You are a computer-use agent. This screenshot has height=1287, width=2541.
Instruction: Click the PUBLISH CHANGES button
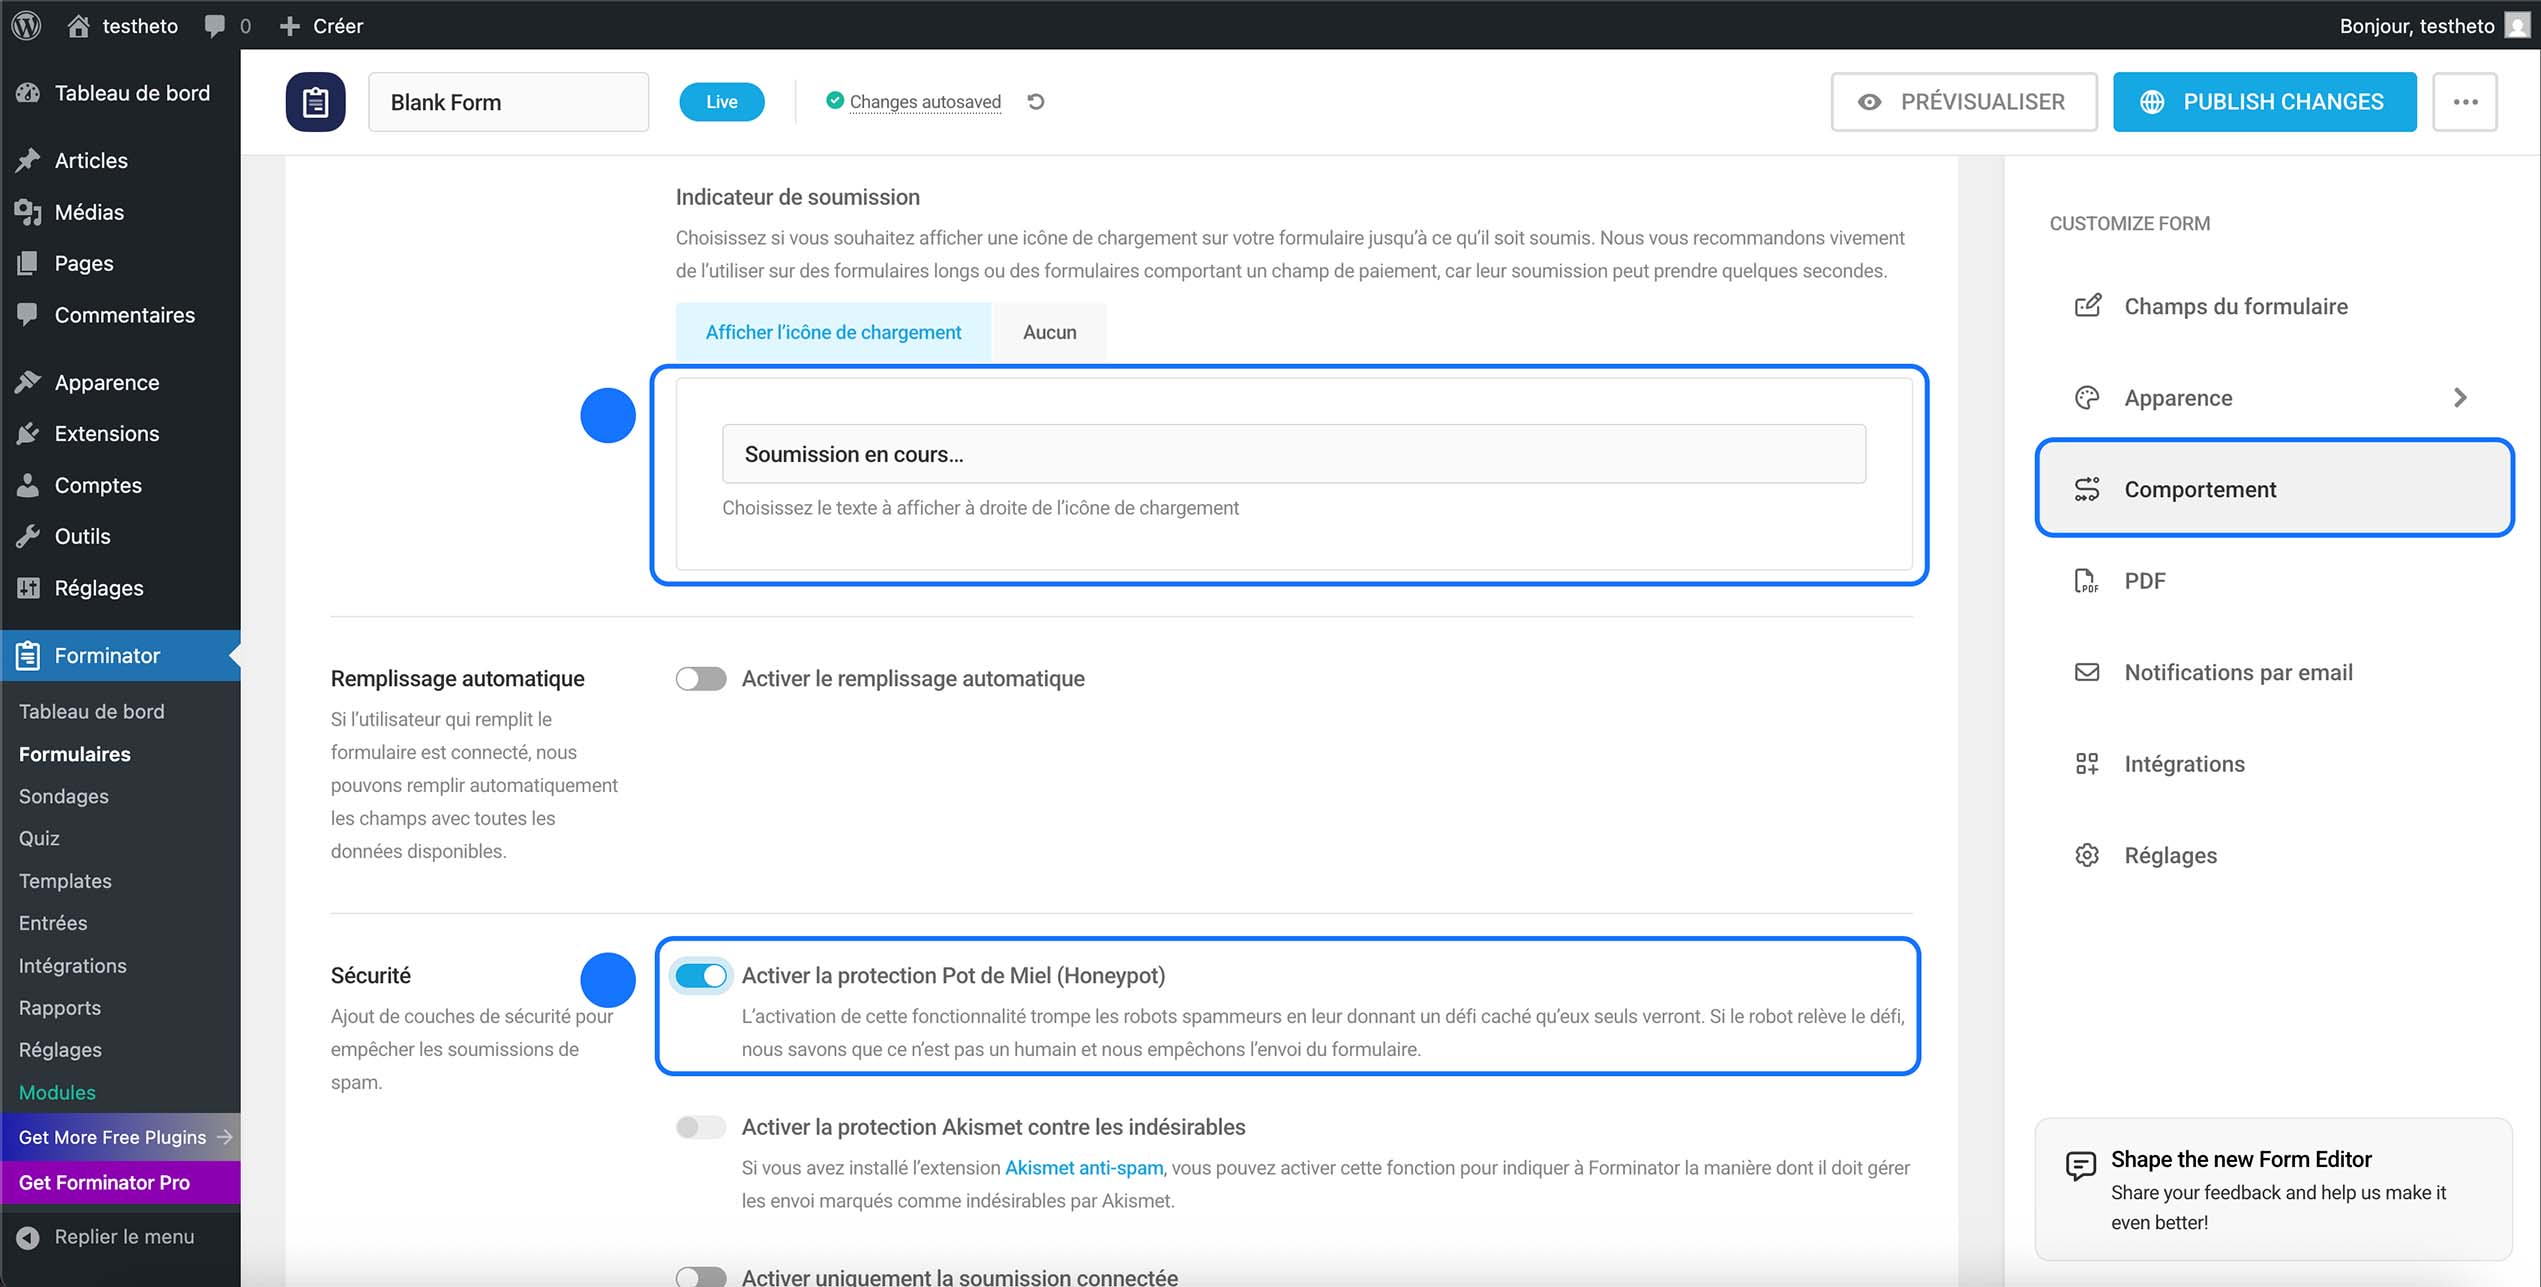pos(2264,101)
